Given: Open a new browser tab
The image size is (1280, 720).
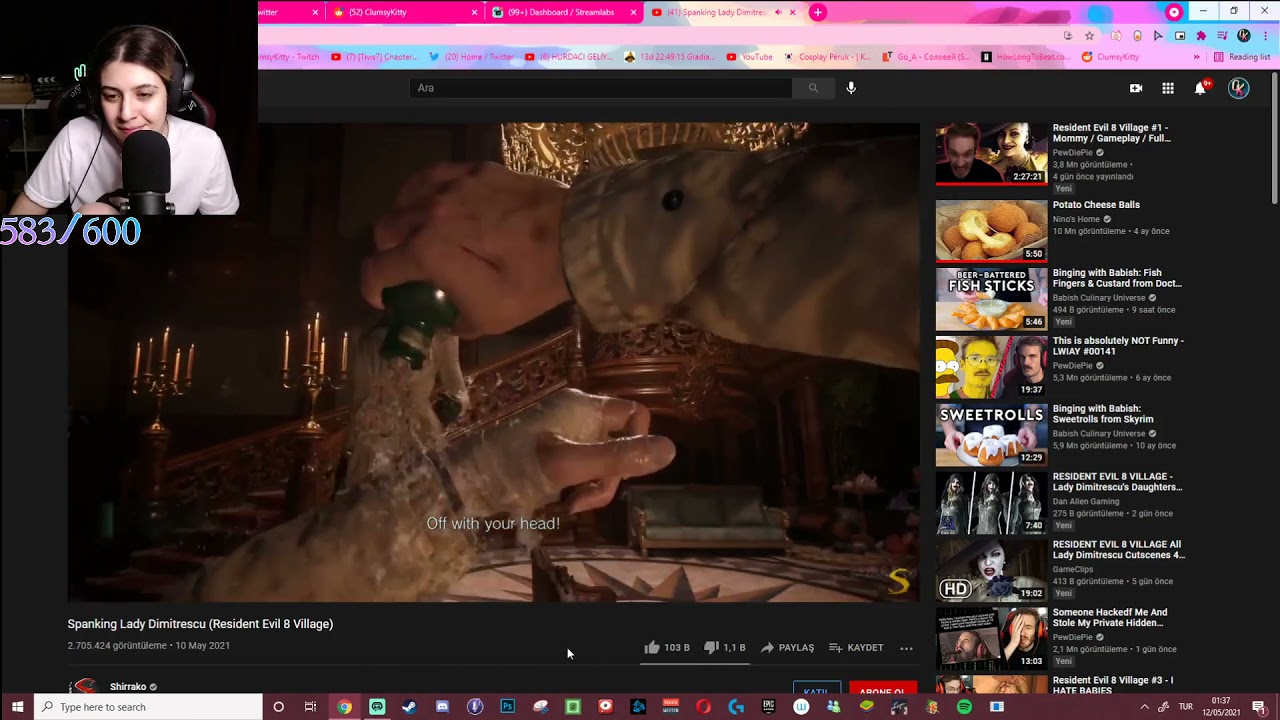Looking at the screenshot, I should [818, 12].
